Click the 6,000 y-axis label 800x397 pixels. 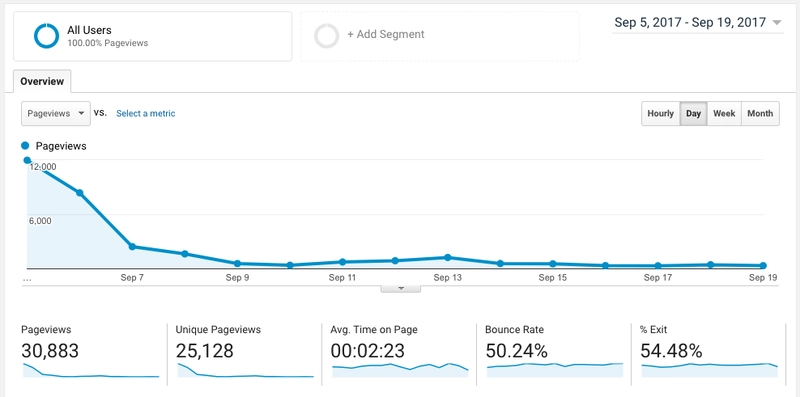tap(40, 221)
